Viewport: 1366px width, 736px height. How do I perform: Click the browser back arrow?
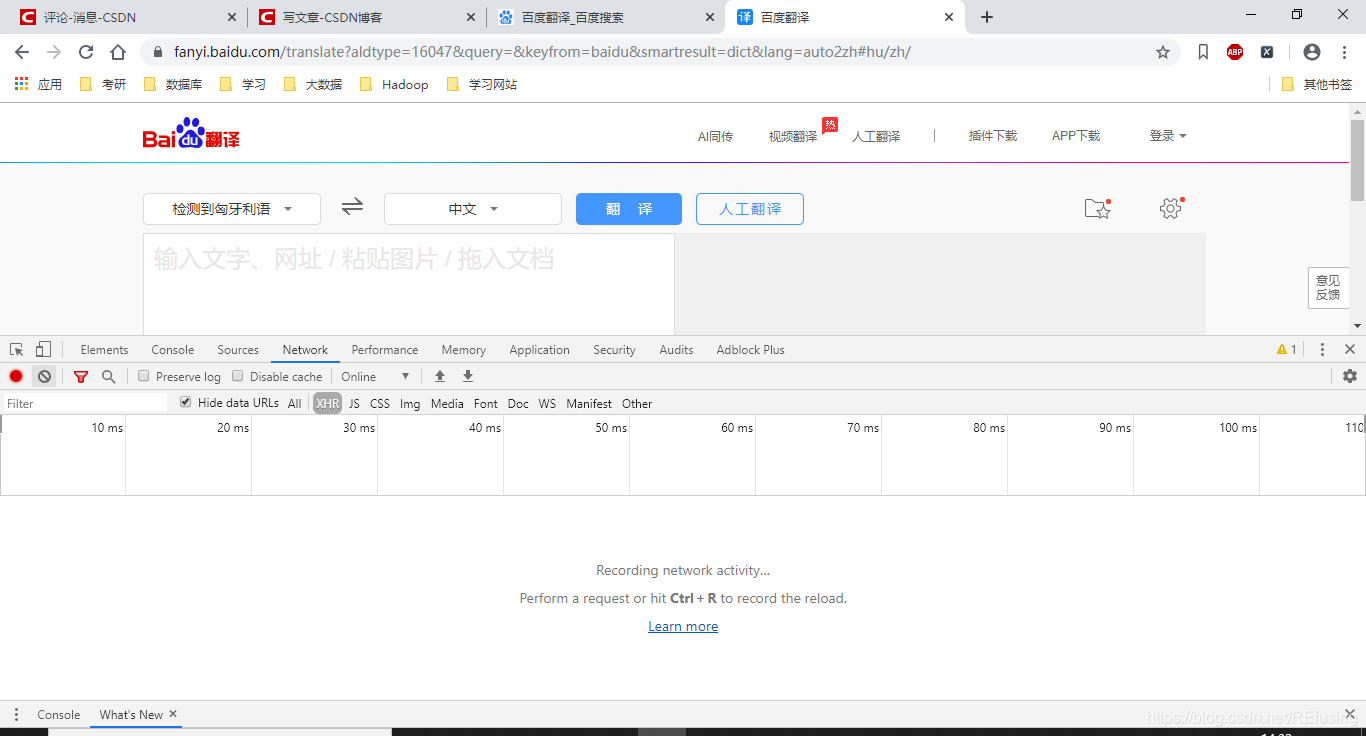[x=22, y=52]
